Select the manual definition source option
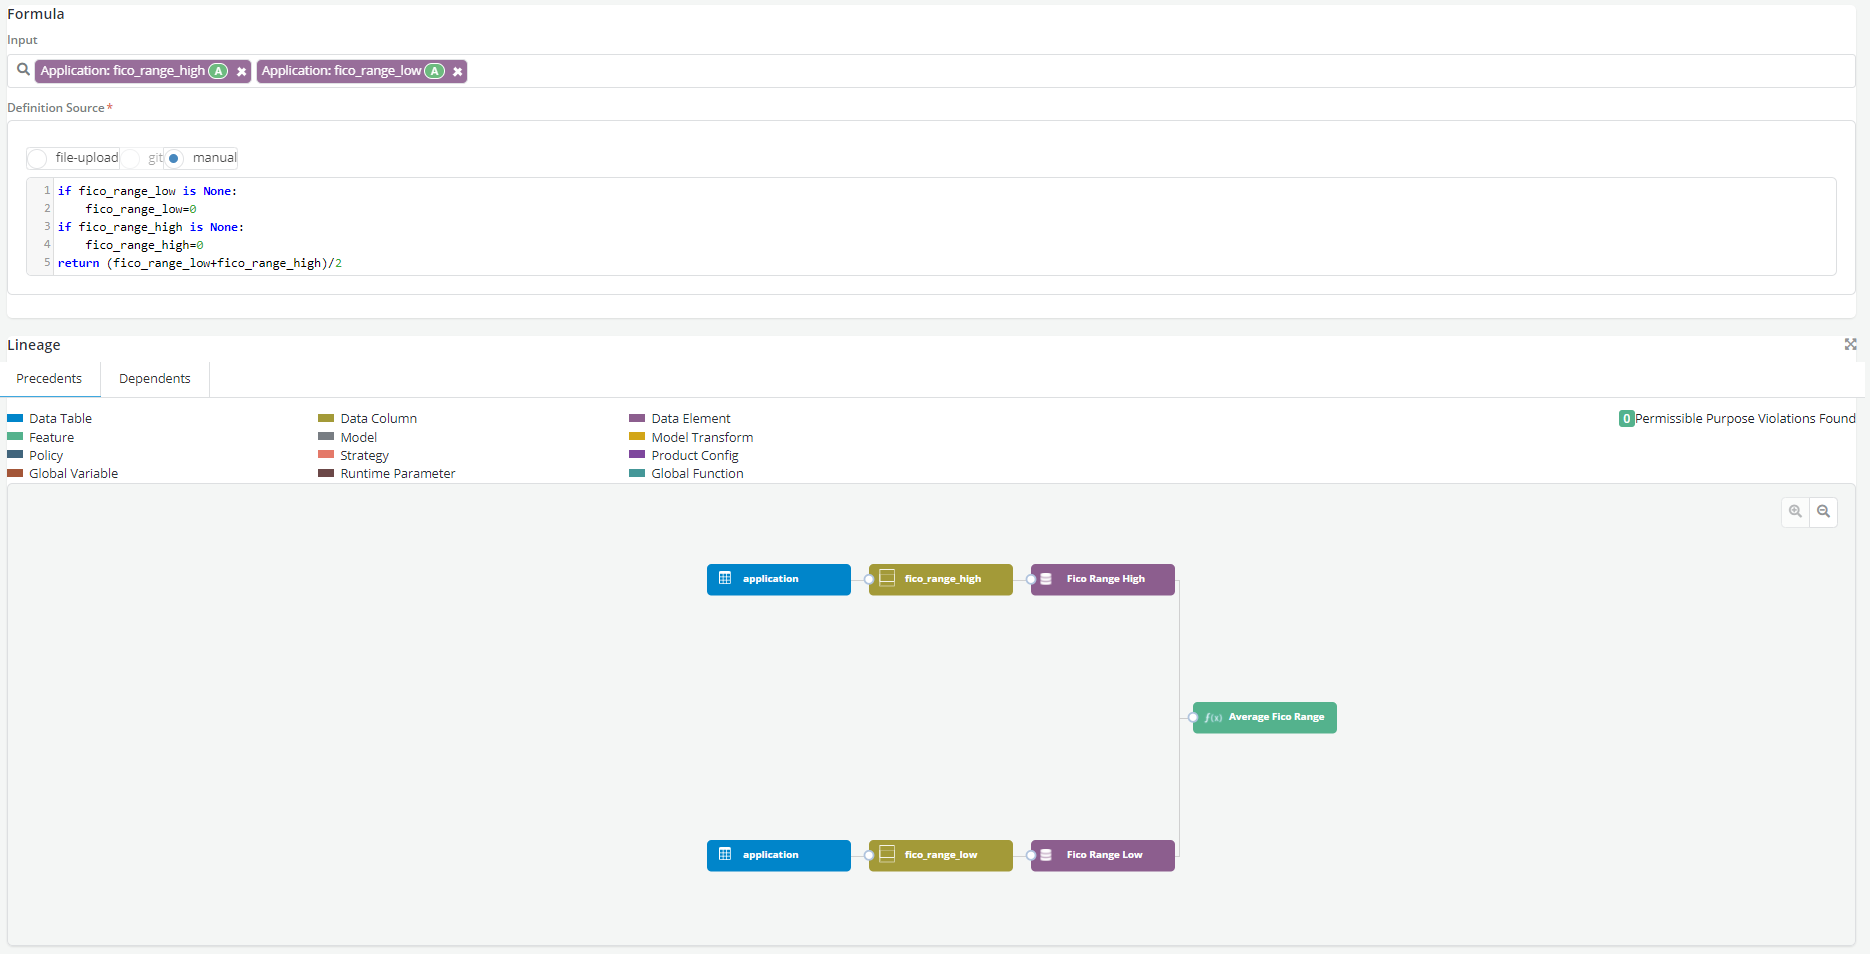This screenshot has height=954, width=1870. (175, 158)
